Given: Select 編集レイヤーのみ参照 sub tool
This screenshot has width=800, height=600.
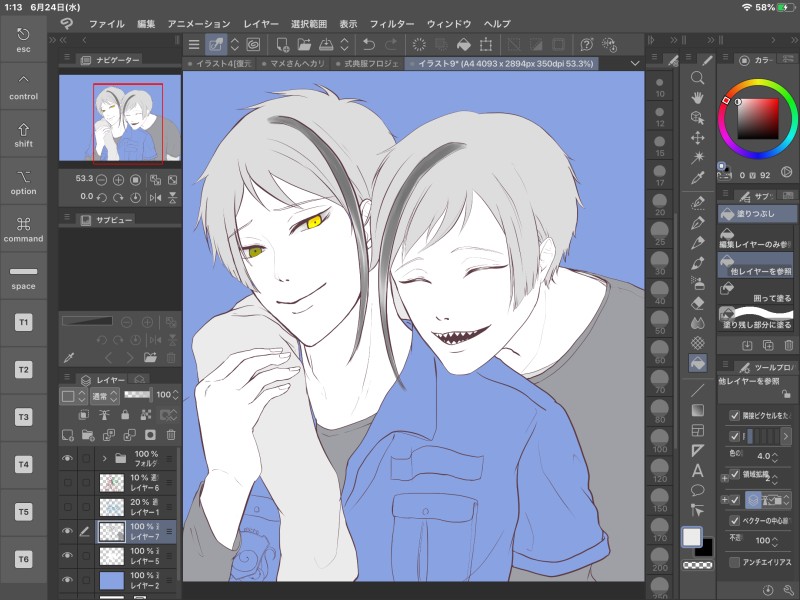Looking at the screenshot, I should 756,238.
